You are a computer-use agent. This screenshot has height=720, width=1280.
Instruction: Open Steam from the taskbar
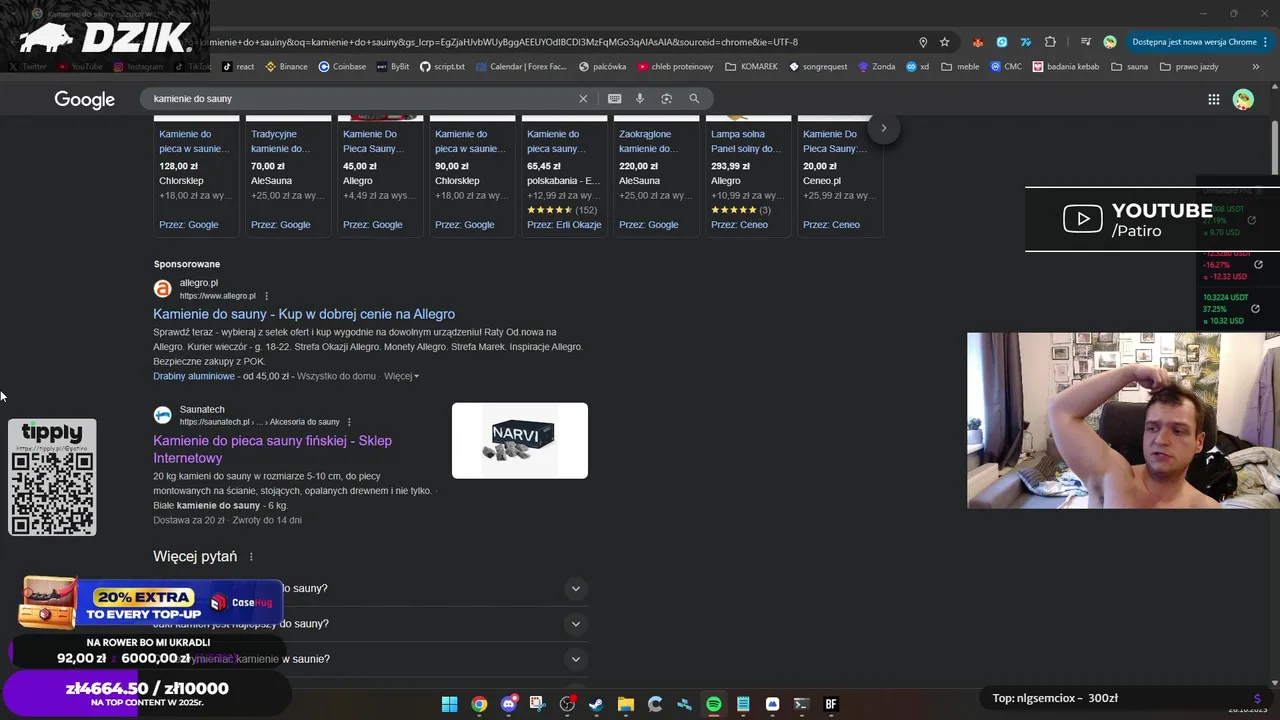coord(596,704)
